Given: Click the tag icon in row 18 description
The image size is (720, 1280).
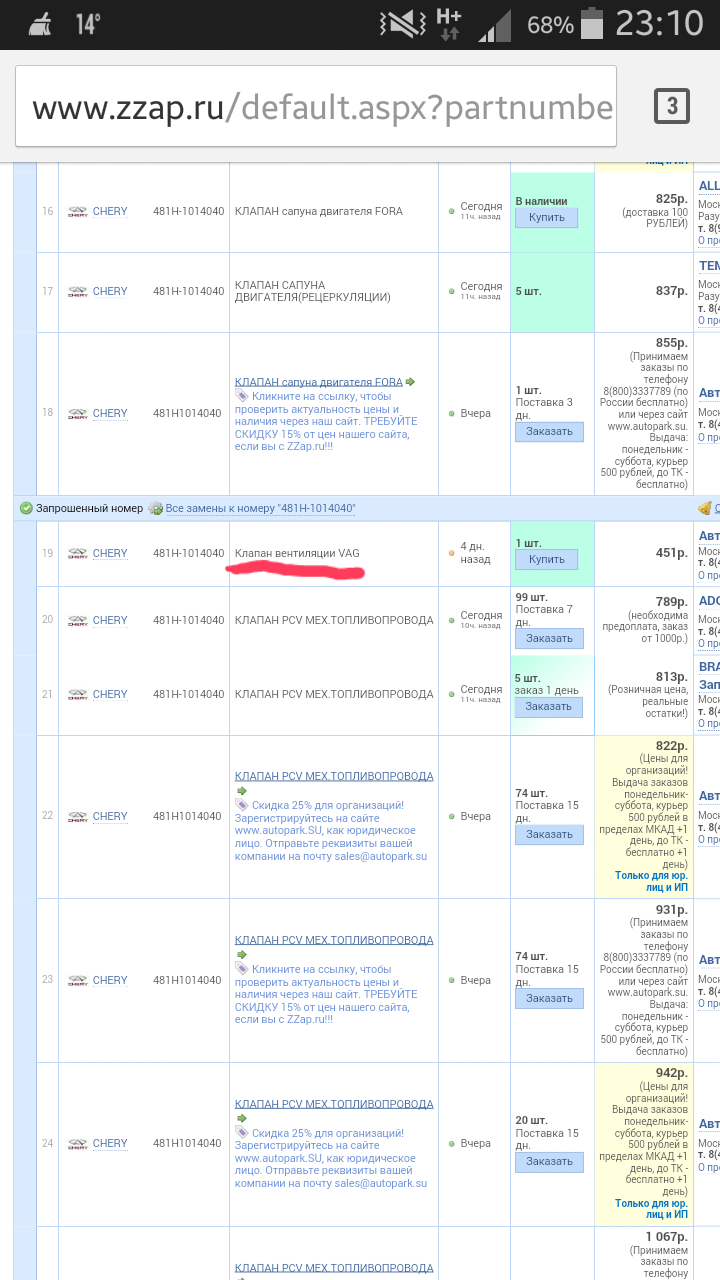Looking at the screenshot, I should pos(242,396).
